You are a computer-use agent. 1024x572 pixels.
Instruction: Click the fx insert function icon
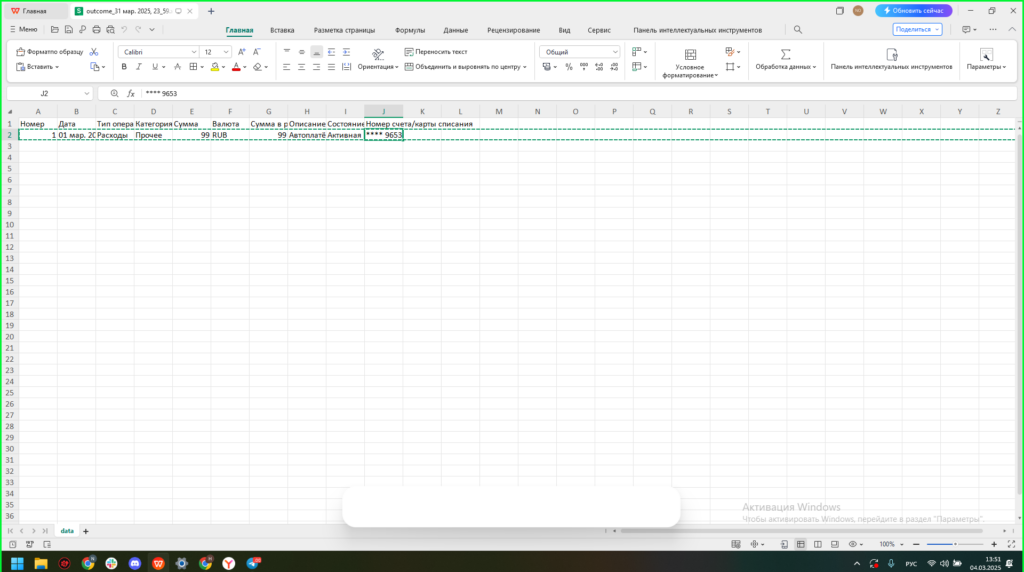click(x=131, y=93)
